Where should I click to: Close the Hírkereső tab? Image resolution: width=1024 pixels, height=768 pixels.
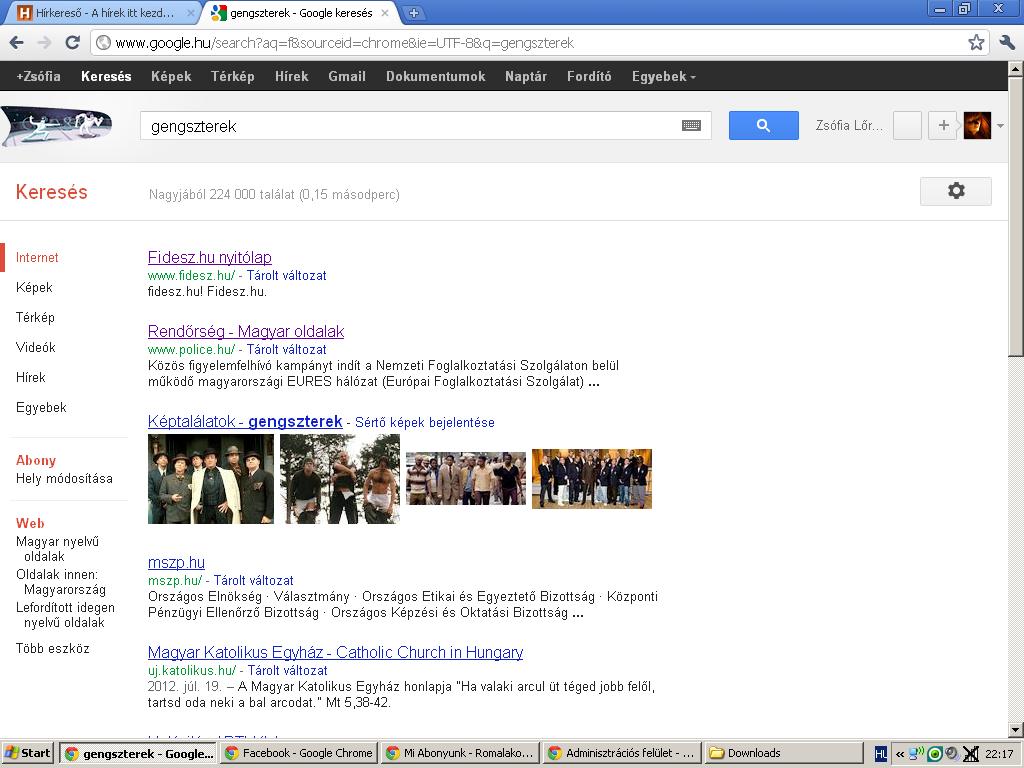(x=190, y=13)
